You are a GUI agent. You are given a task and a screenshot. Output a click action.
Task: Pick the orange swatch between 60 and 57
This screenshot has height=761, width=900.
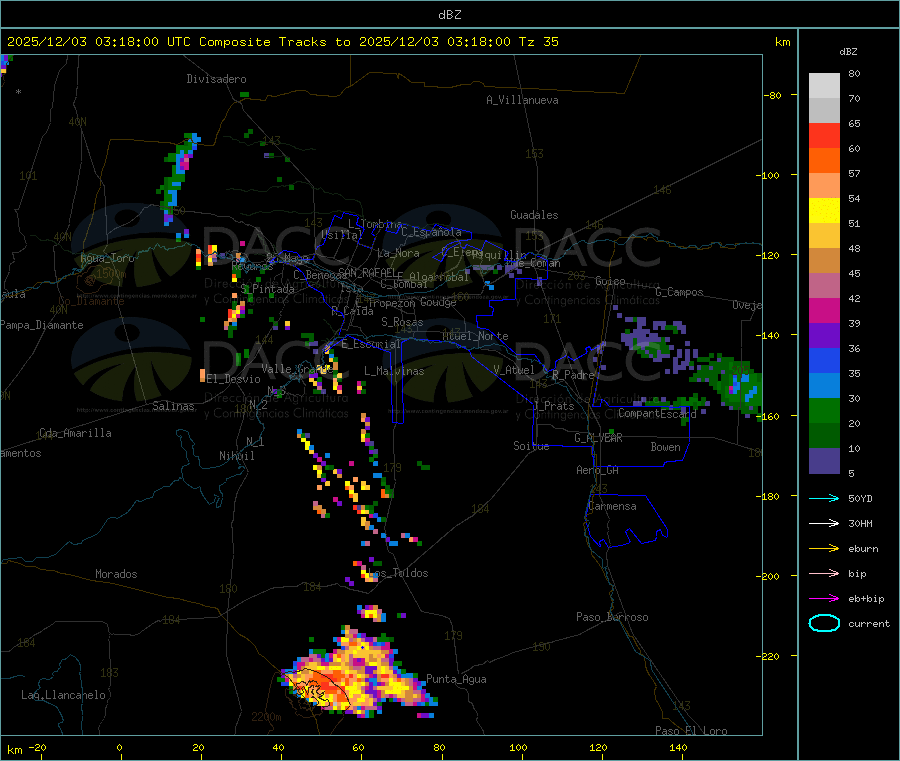click(x=824, y=161)
